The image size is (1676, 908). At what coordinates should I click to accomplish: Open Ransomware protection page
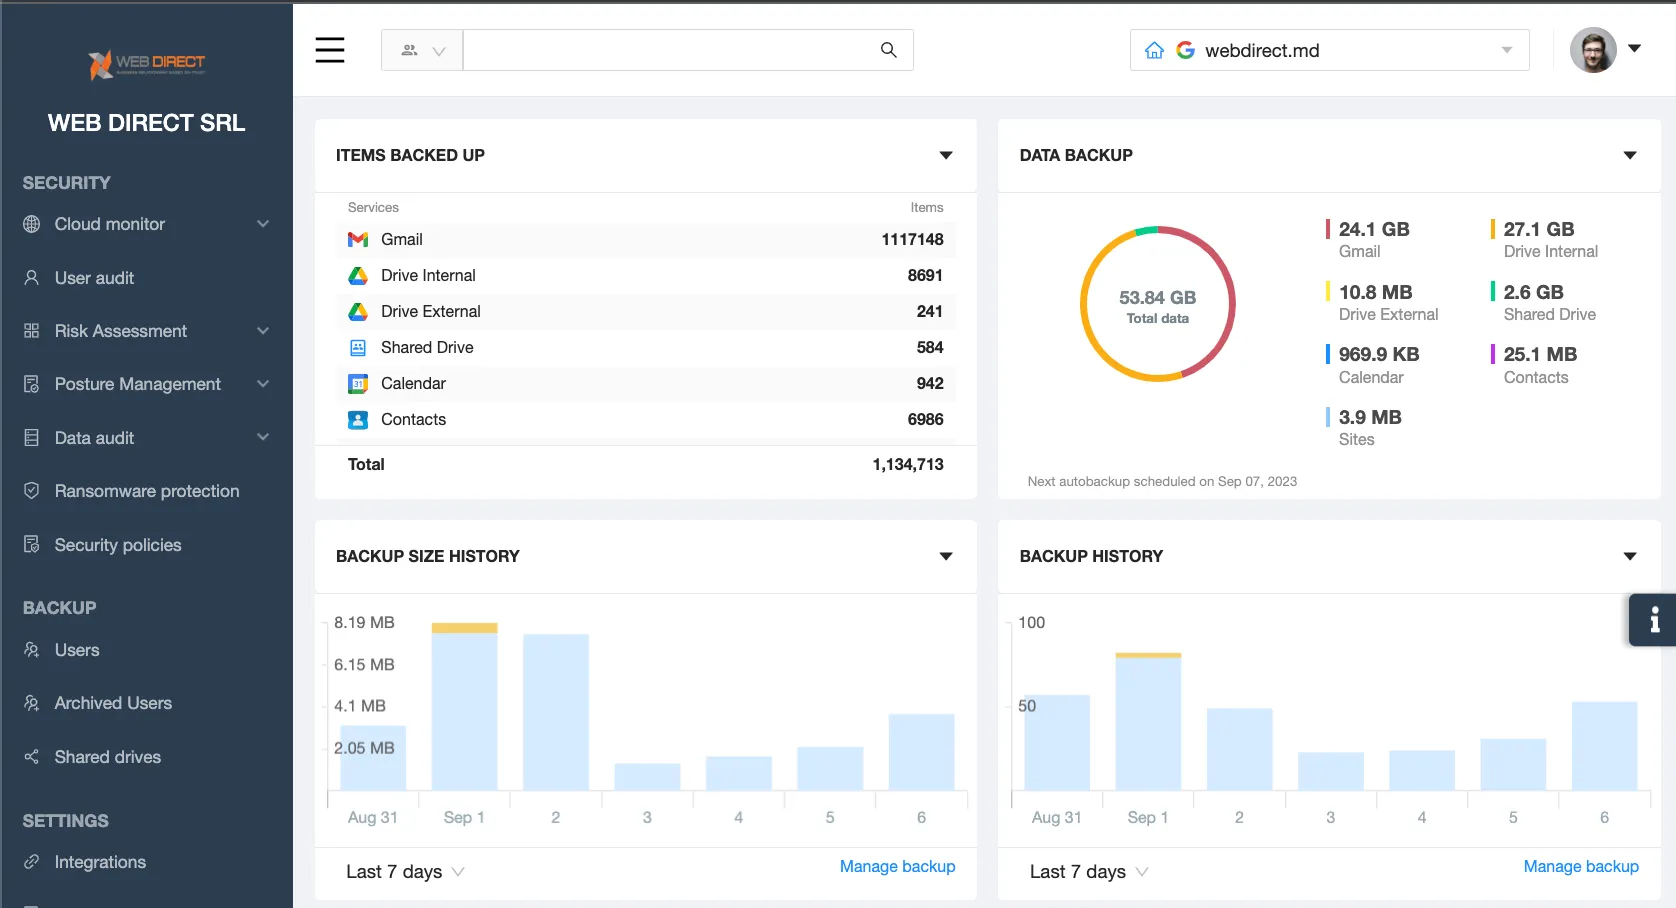[x=146, y=491]
